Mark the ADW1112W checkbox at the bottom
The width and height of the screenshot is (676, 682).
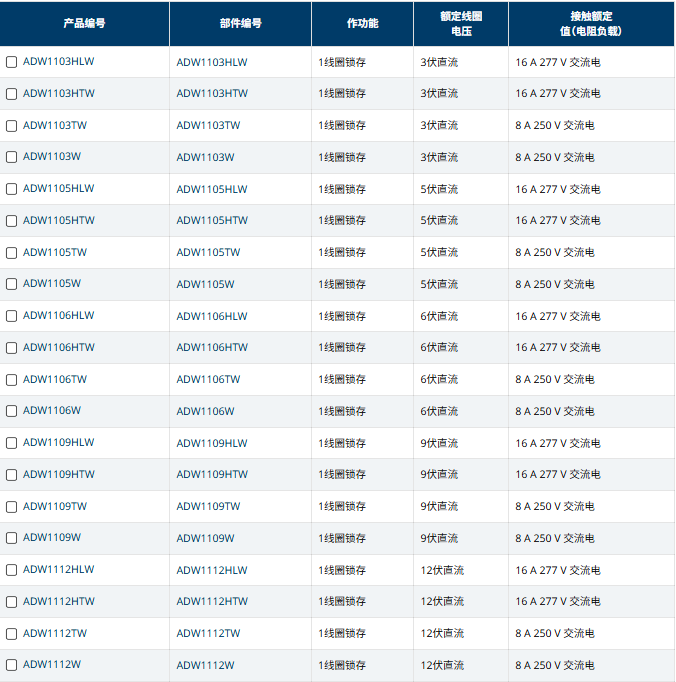(12, 665)
